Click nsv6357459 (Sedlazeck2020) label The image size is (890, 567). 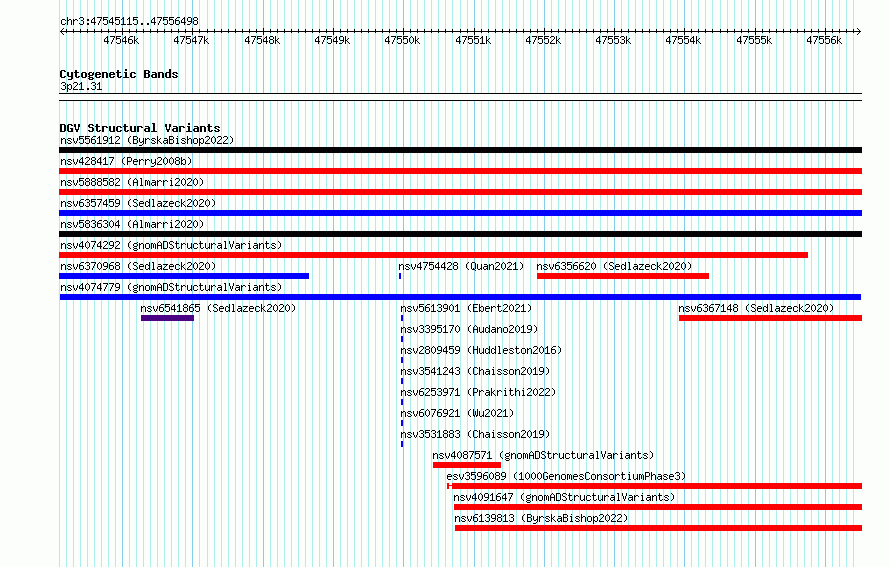[138, 203]
